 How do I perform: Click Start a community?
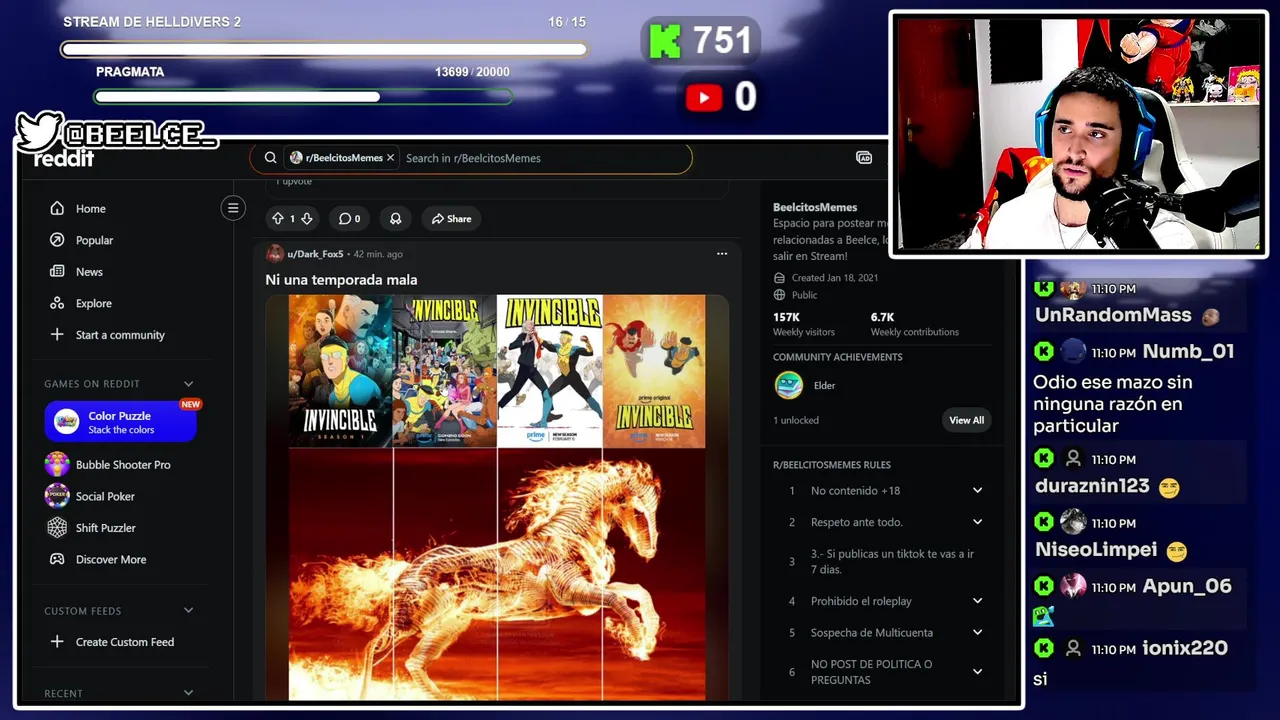click(120, 335)
